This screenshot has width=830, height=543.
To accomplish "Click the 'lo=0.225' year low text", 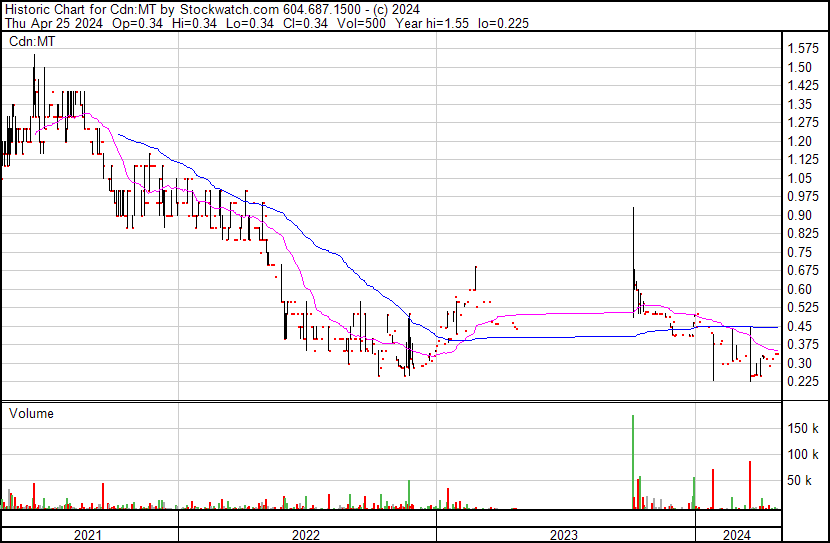I will click(x=503, y=23).
